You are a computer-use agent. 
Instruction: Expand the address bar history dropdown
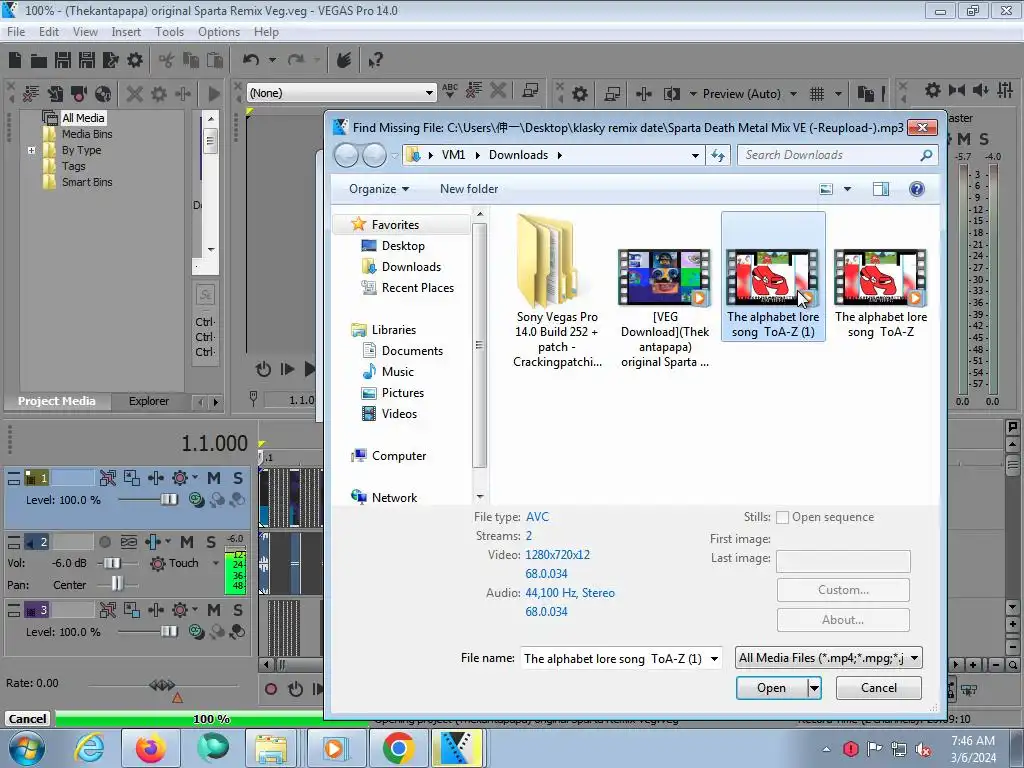coord(696,155)
